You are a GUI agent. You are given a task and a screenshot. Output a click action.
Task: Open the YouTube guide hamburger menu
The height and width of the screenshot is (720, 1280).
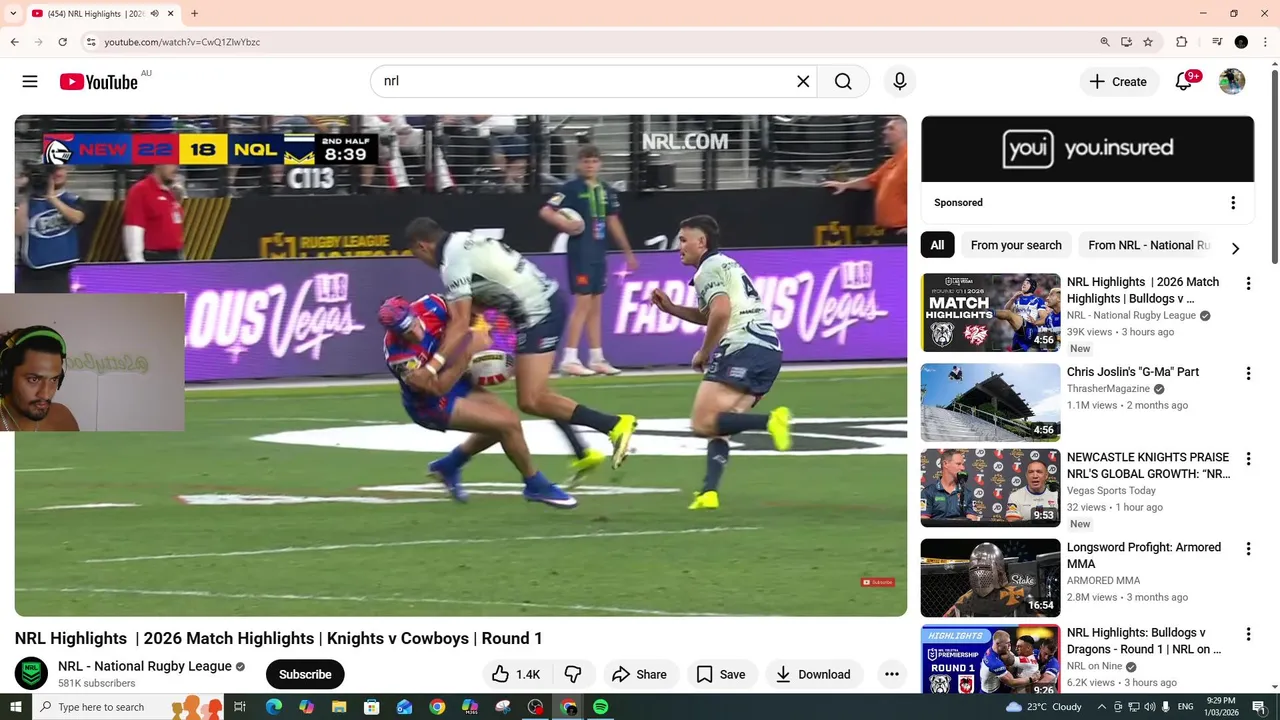click(30, 82)
